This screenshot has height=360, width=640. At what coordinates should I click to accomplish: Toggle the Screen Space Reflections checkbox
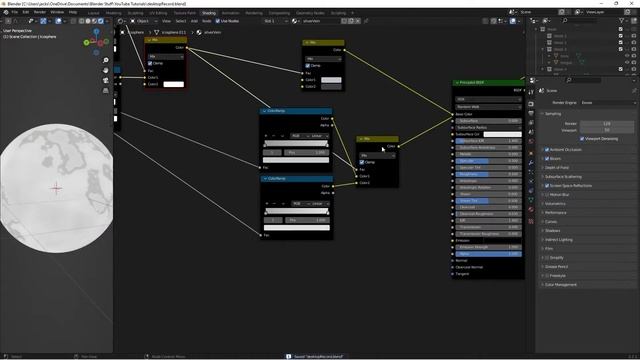click(547, 186)
